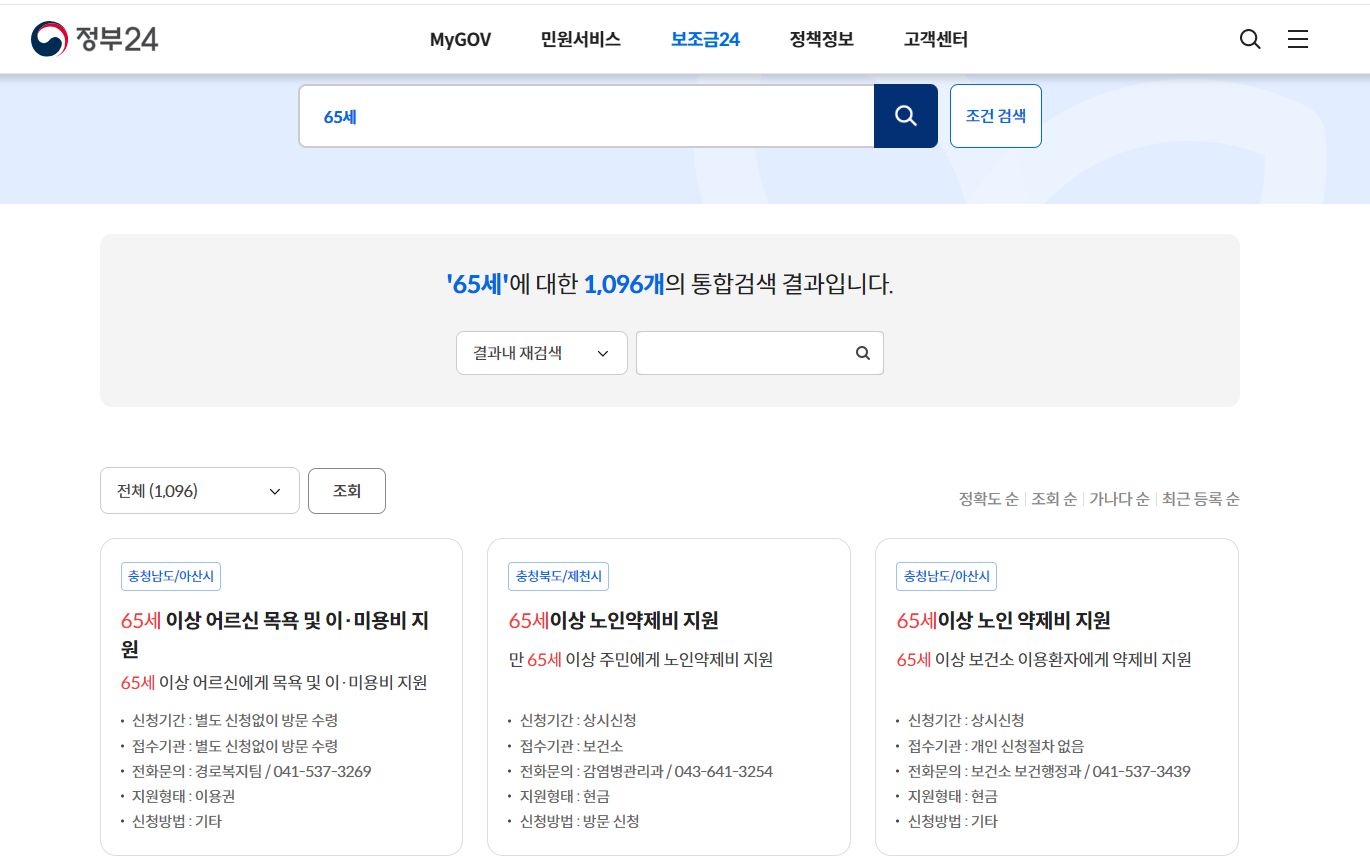Click the 조건 검색 button
The height and width of the screenshot is (865, 1370).
point(995,115)
